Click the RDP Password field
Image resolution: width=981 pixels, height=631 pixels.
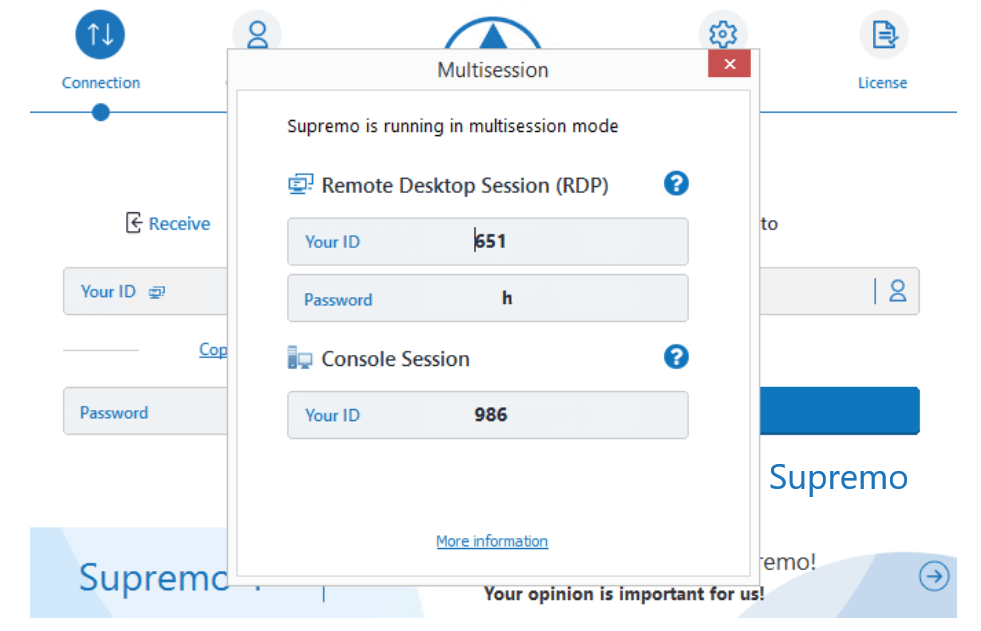click(488, 298)
